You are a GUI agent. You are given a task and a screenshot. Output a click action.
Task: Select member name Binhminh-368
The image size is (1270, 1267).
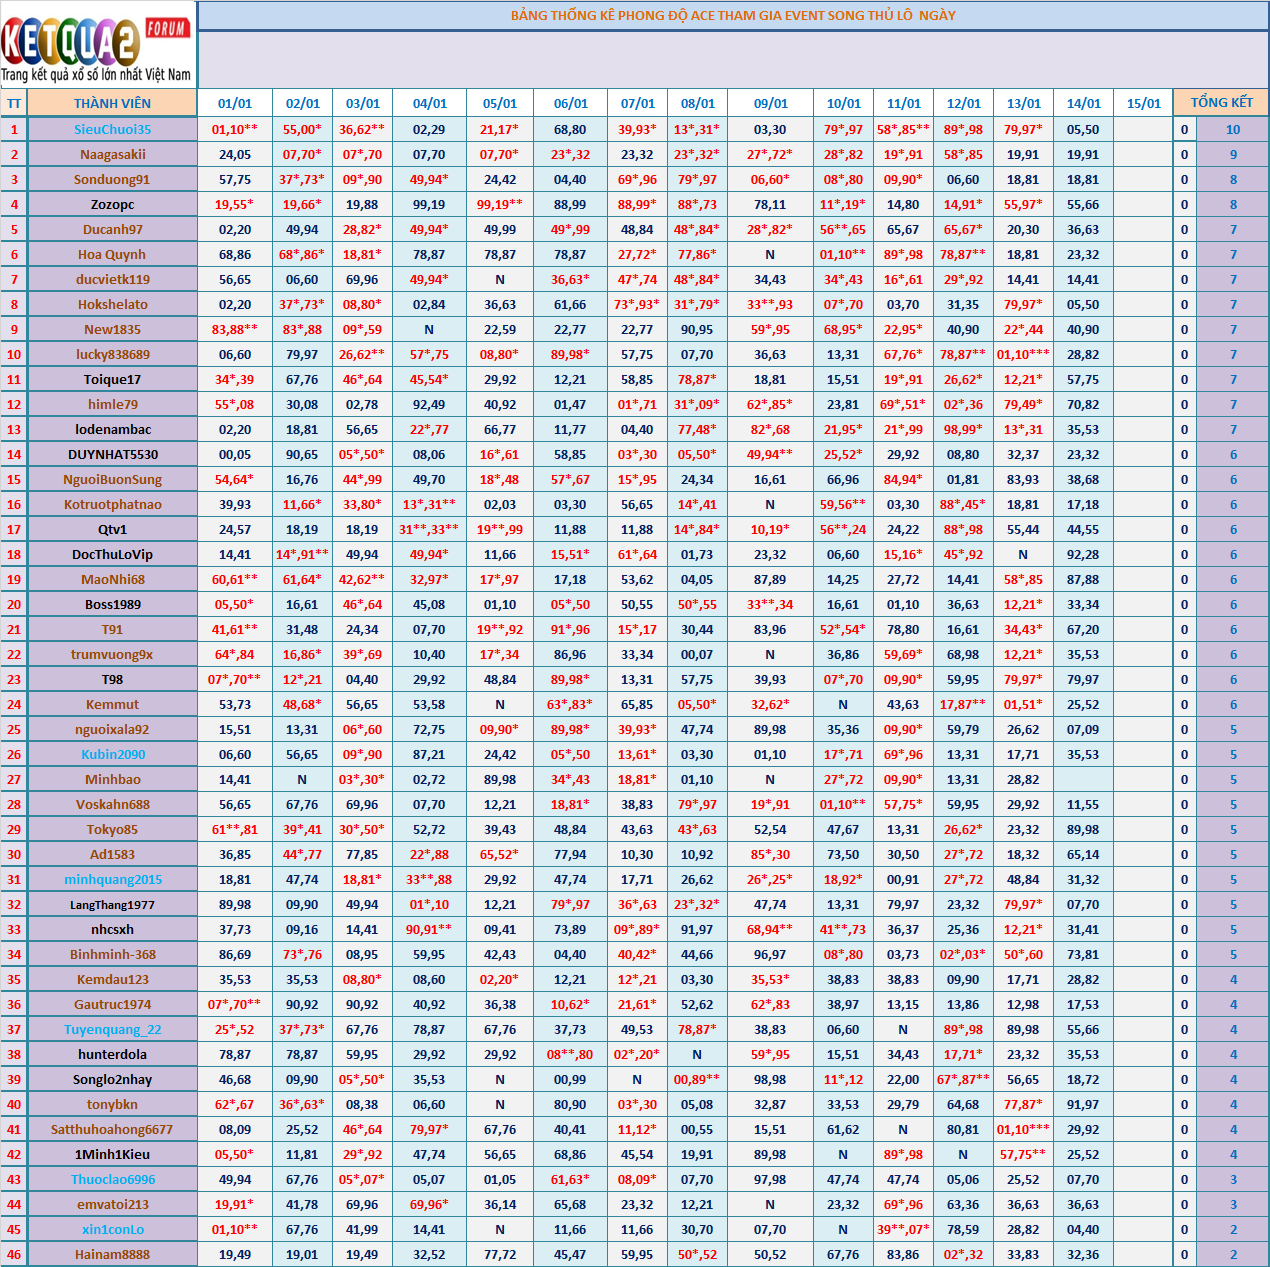pyautogui.click(x=112, y=954)
